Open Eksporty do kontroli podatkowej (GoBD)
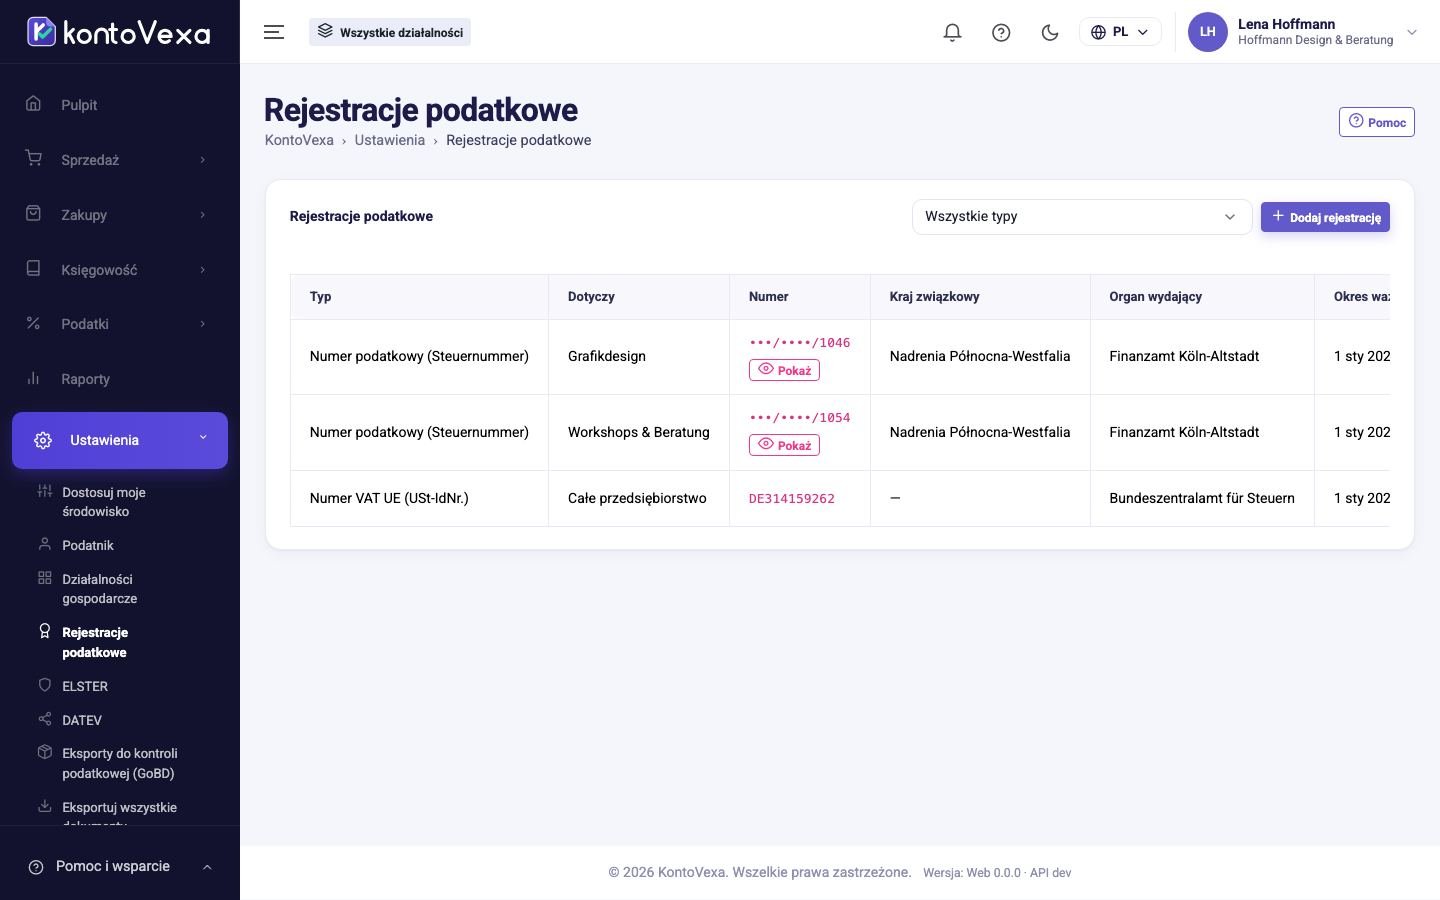 pyautogui.click(x=119, y=763)
